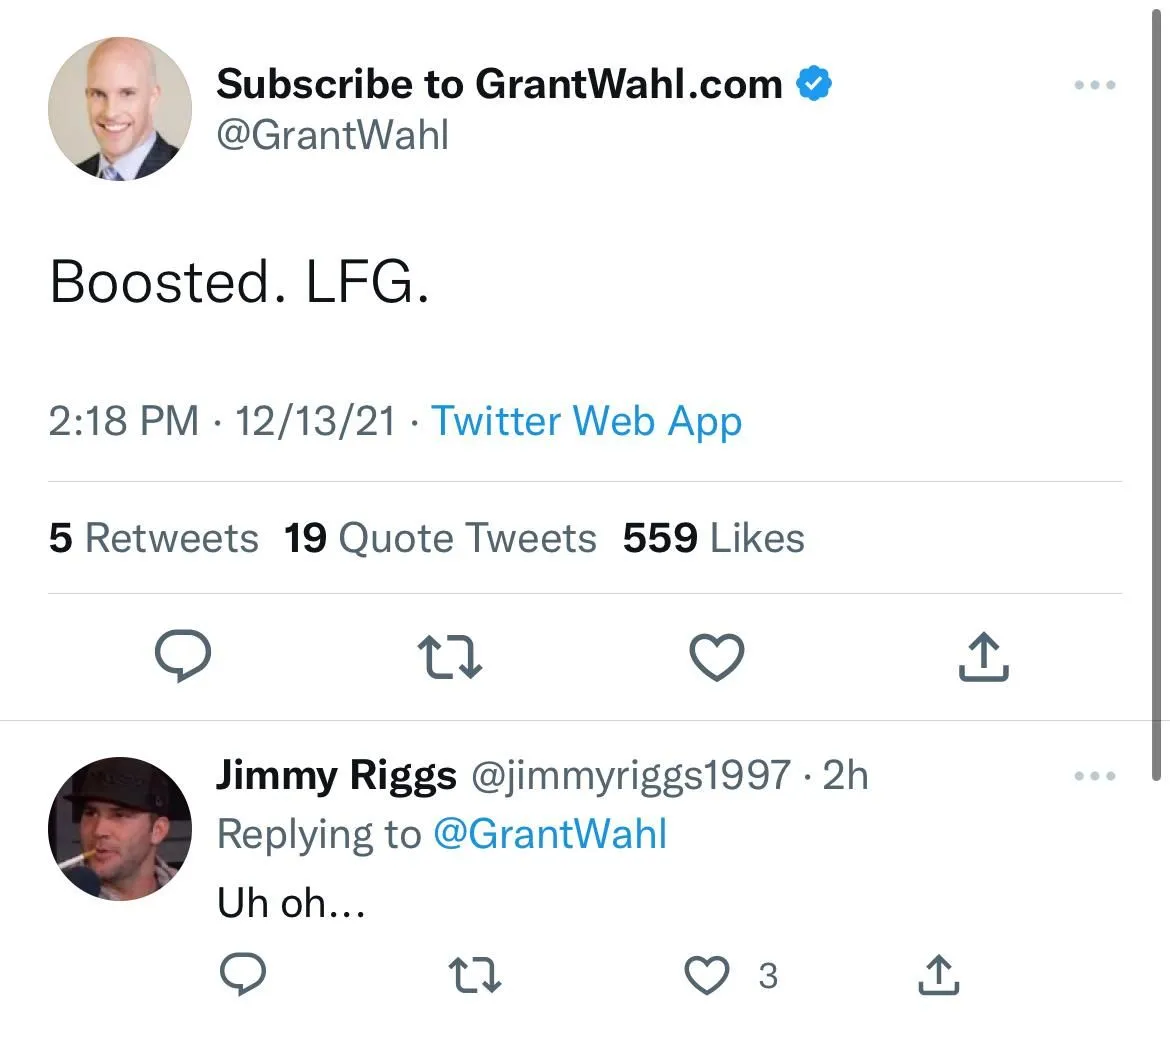
Task: View the 559 Likes list
Action: (x=713, y=538)
